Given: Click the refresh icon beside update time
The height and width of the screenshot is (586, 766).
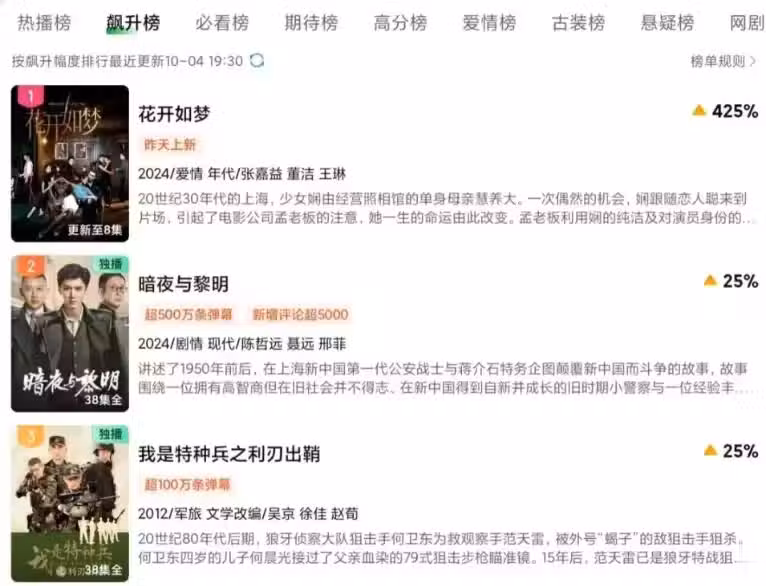Looking at the screenshot, I should tap(257, 61).
